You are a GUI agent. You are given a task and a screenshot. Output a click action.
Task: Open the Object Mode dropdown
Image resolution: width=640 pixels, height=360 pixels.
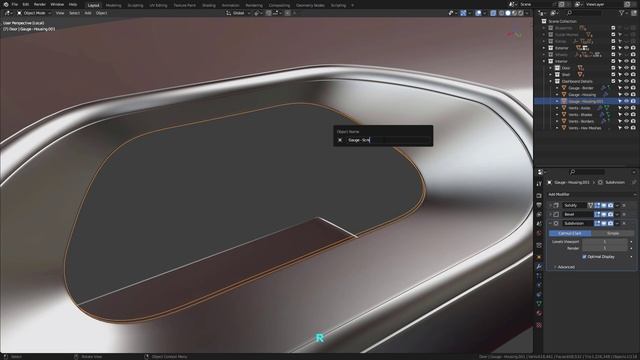[x=34, y=13]
